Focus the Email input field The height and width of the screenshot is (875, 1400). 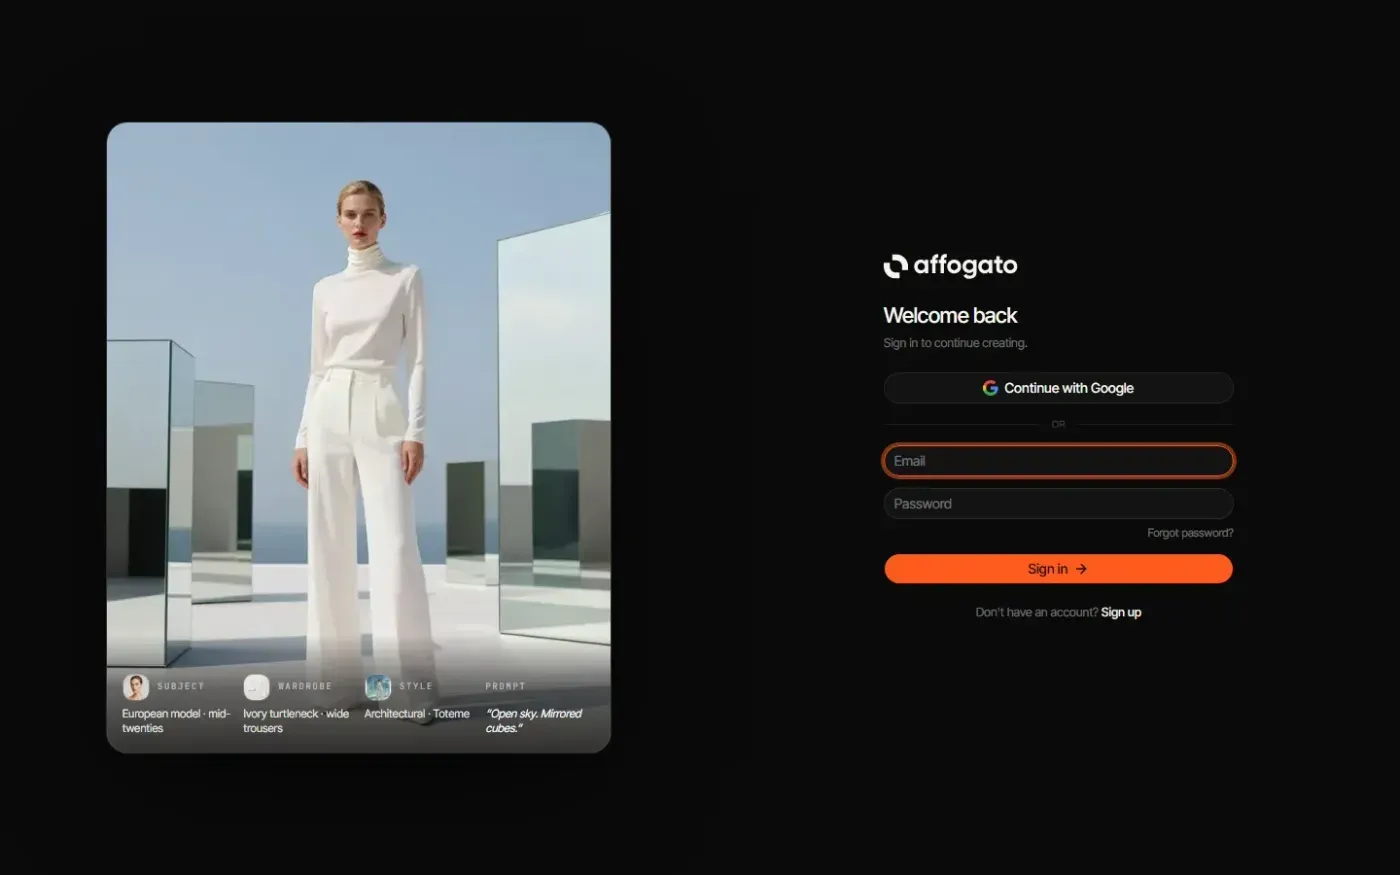coord(1058,461)
